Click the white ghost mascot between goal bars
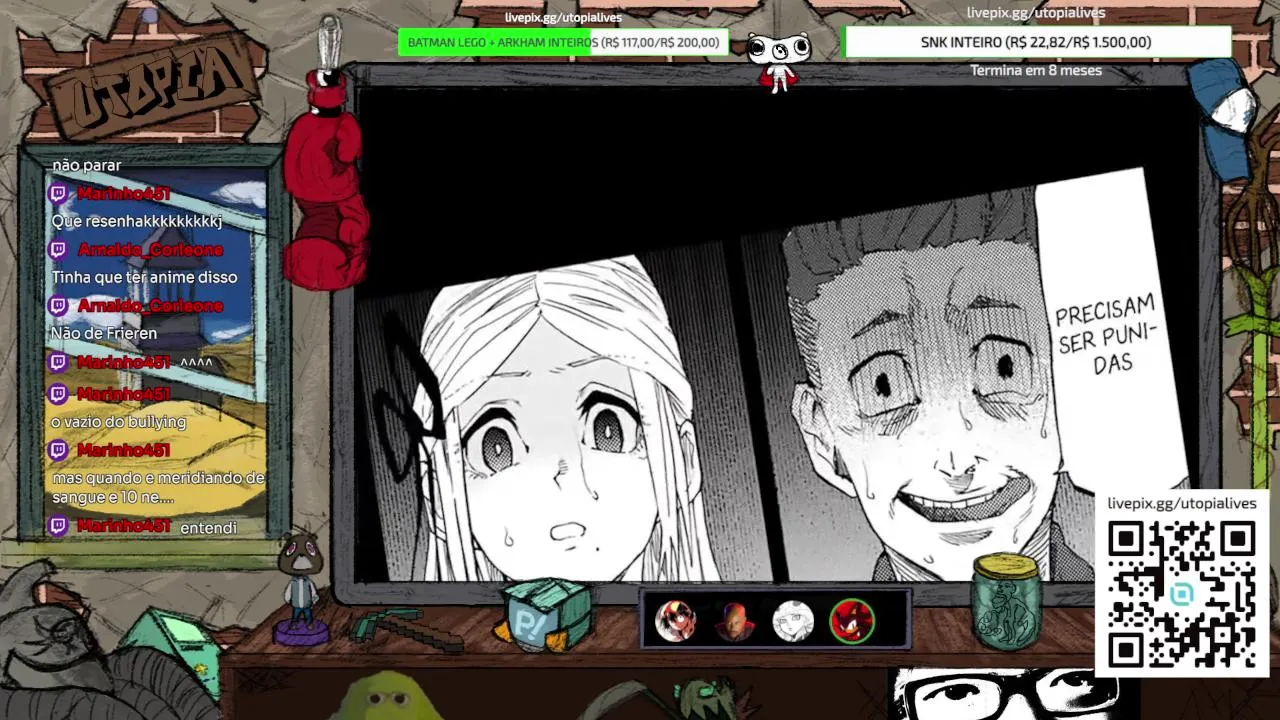Image resolution: width=1280 pixels, height=720 pixels. [x=778, y=60]
